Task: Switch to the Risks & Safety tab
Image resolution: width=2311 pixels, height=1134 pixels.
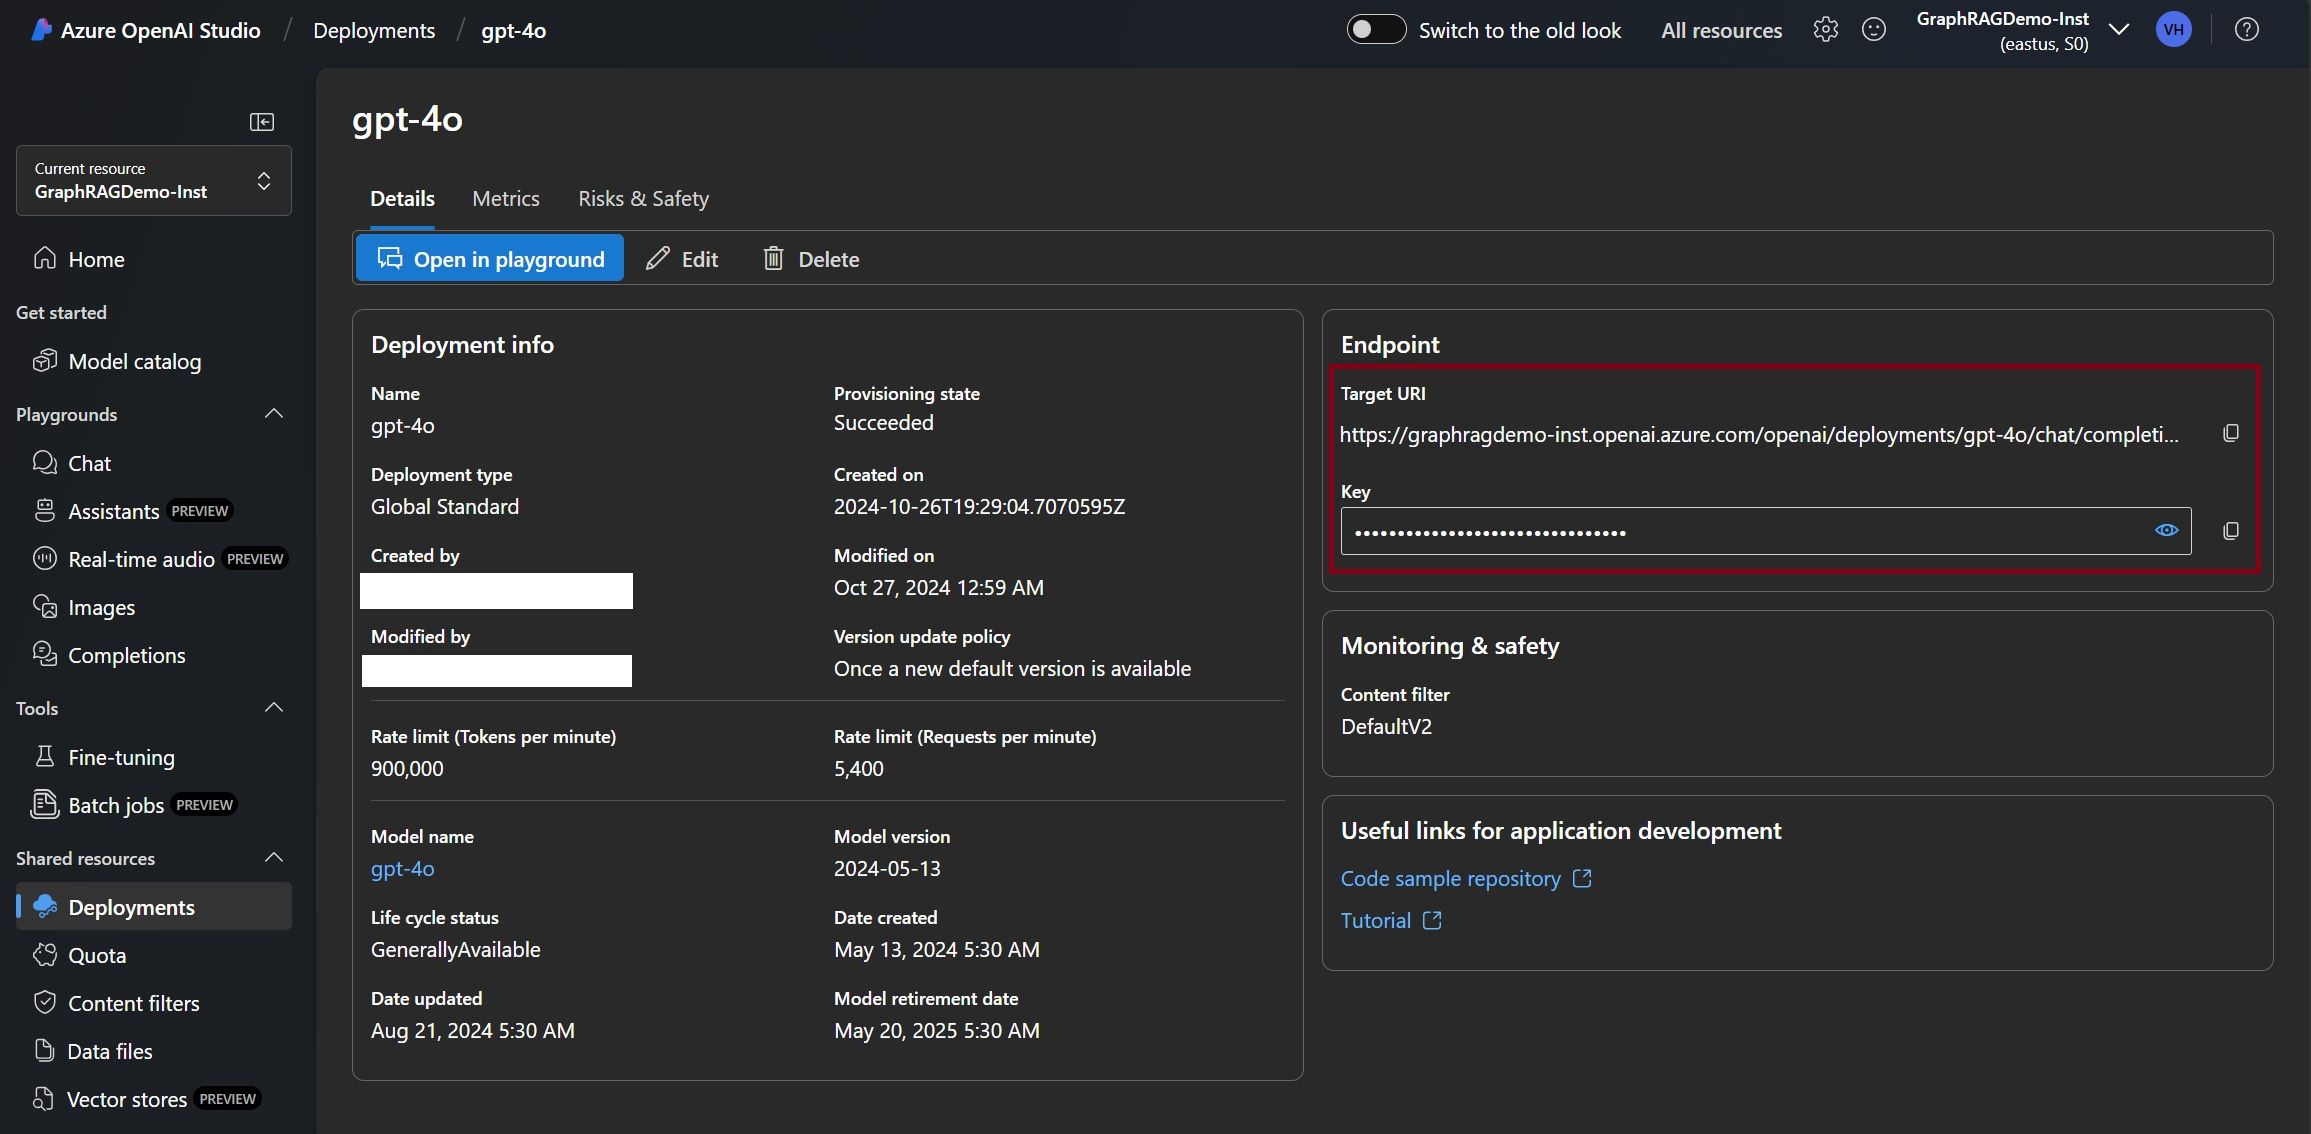Action: tap(643, 198)
